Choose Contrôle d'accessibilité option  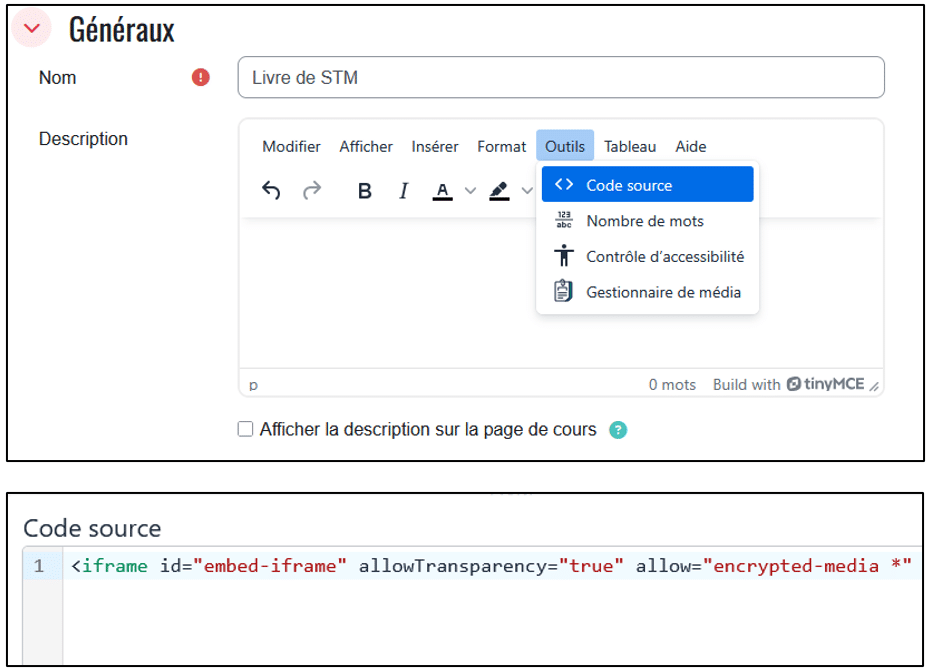[647, 256]
